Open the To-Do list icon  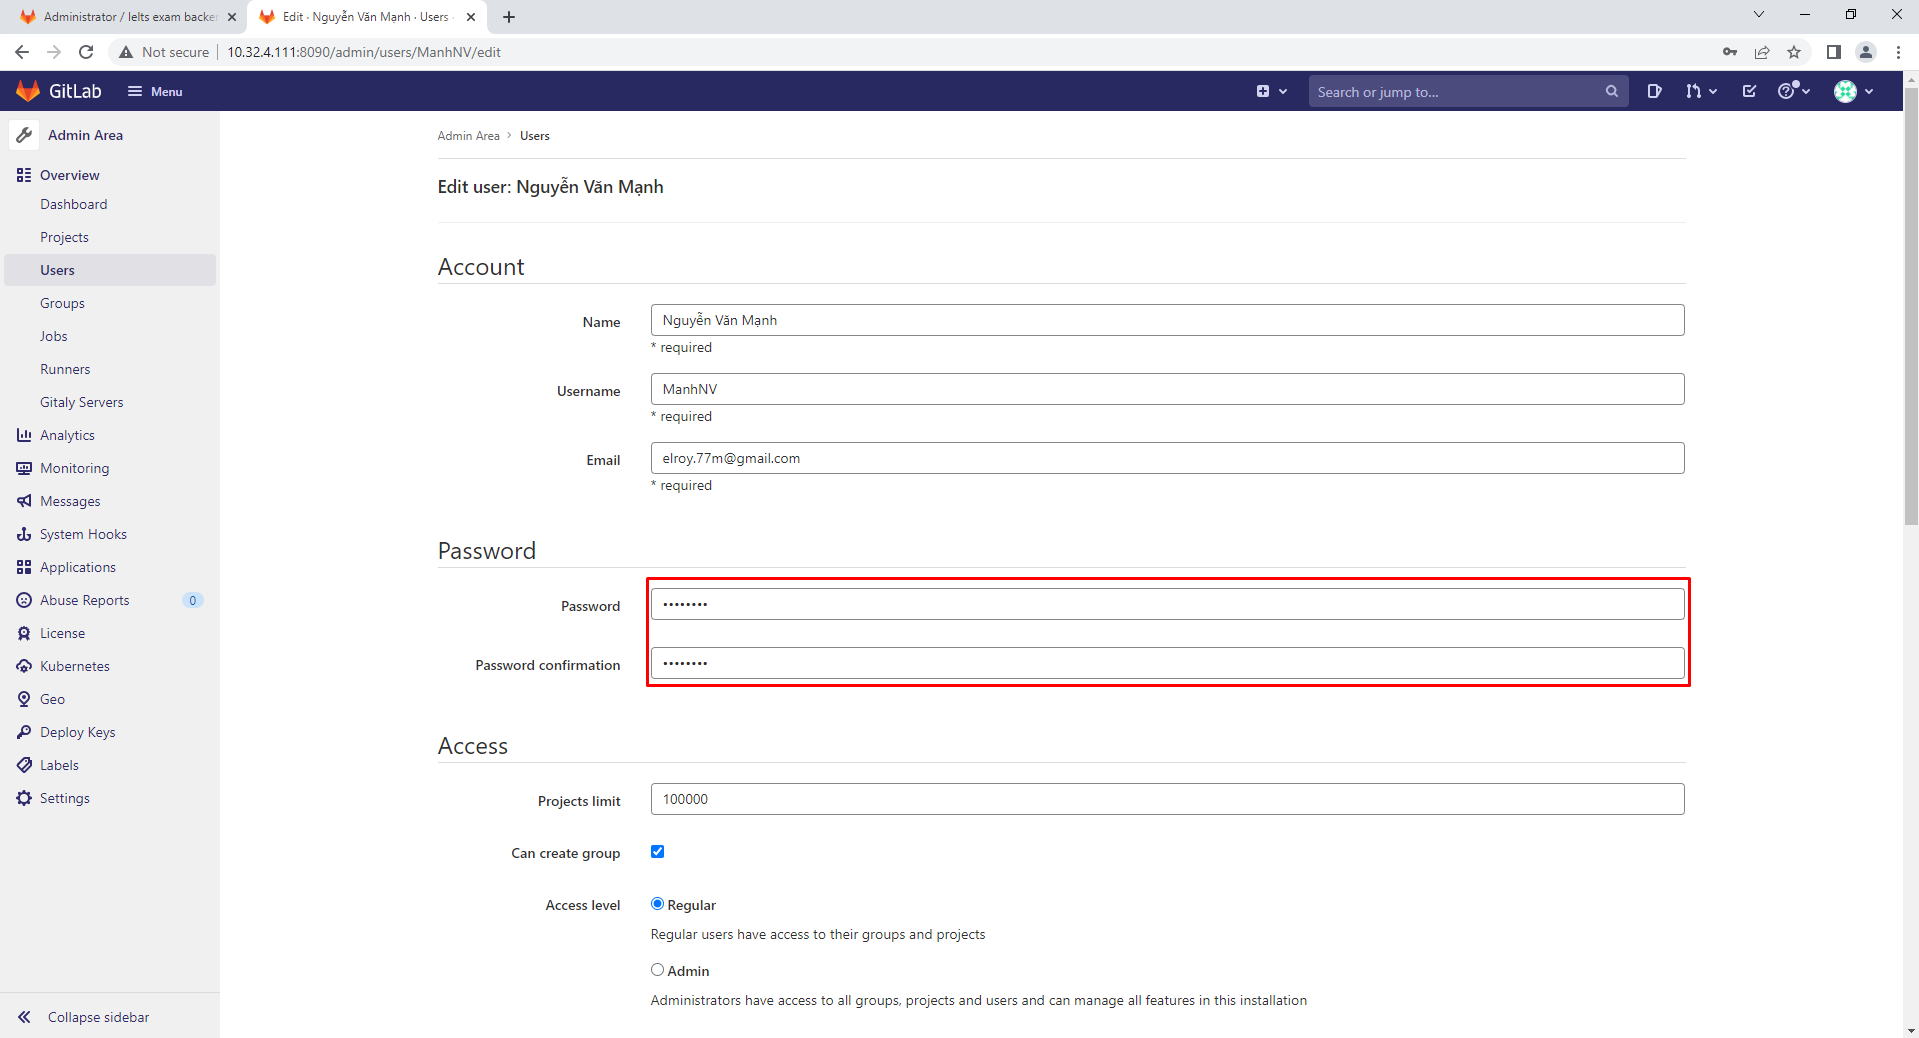click(1749, 91)
